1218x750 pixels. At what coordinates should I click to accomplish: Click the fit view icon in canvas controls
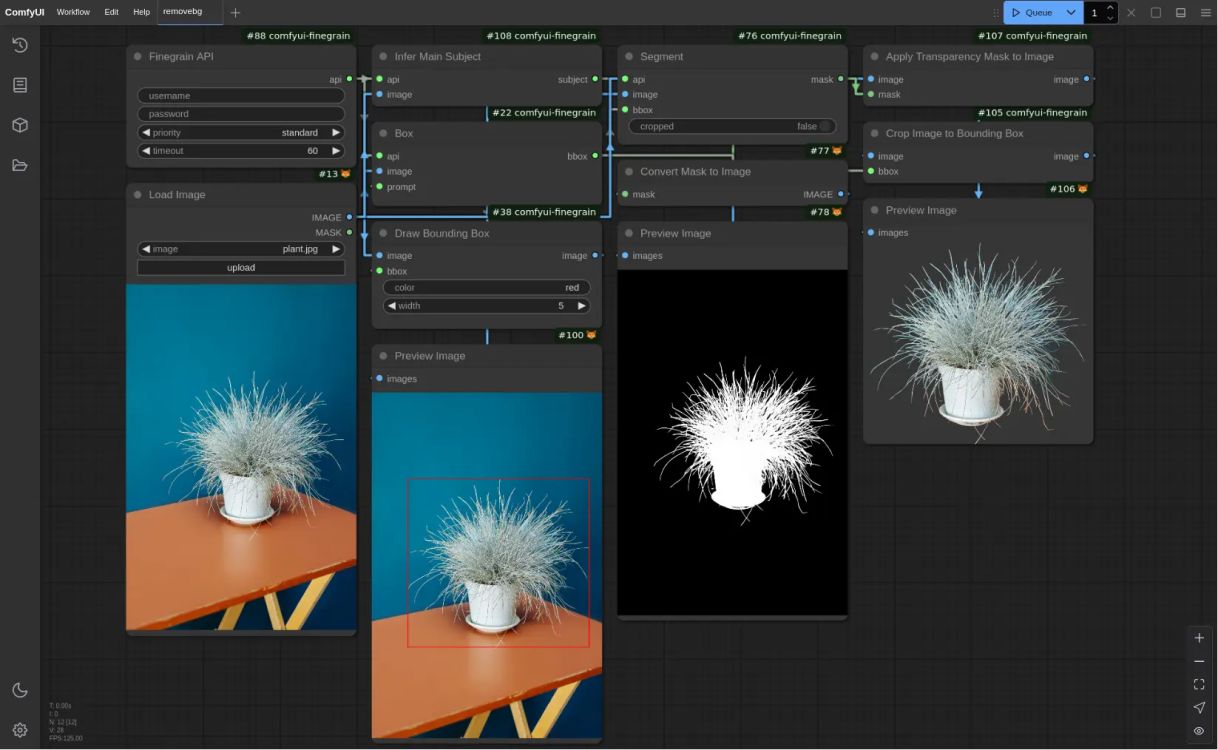tap(1199, 685)
